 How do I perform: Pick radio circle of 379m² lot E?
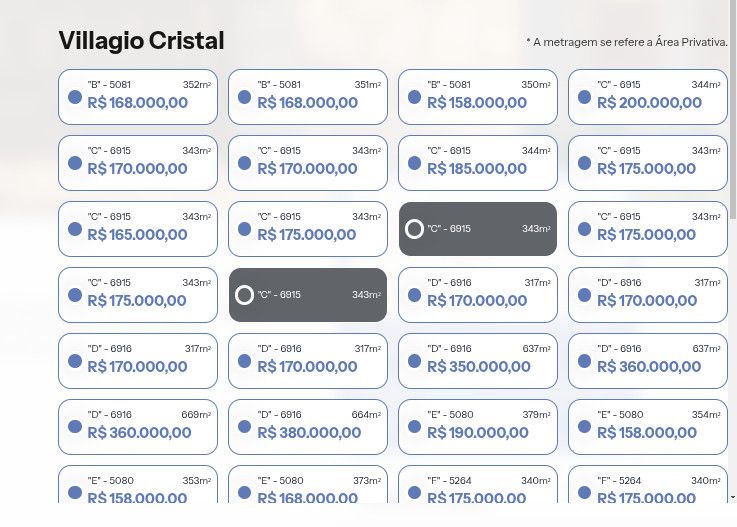[415, 427]
